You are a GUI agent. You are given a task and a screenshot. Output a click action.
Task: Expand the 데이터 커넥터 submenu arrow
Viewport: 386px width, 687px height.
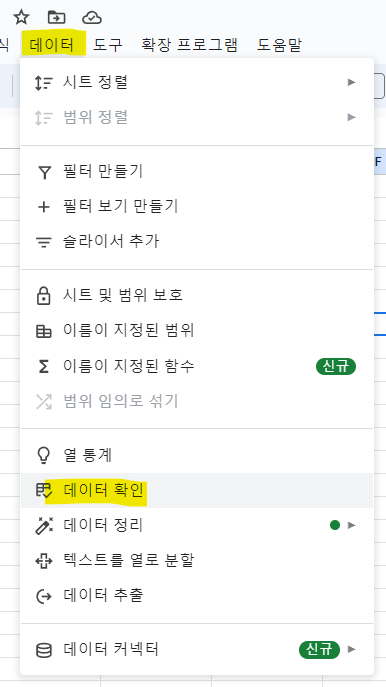tap(351, 649)
